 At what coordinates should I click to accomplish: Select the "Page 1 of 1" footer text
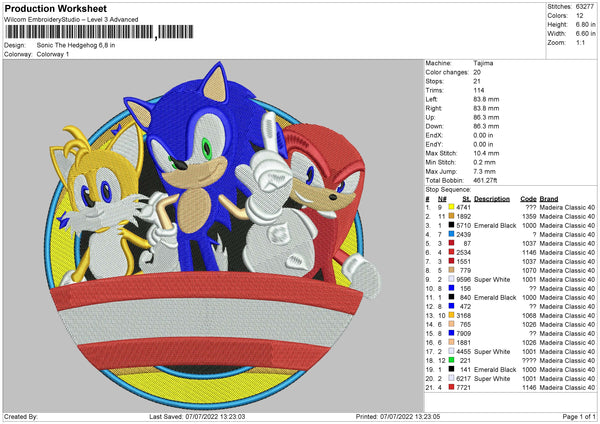click(x=579, y=416)
